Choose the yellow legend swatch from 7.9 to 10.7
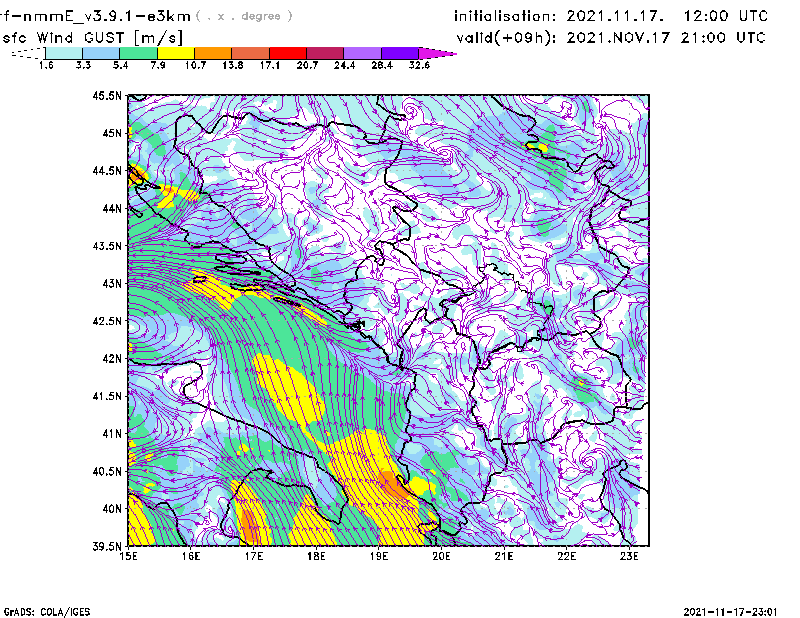800x618 pixels. pos(176,53)
